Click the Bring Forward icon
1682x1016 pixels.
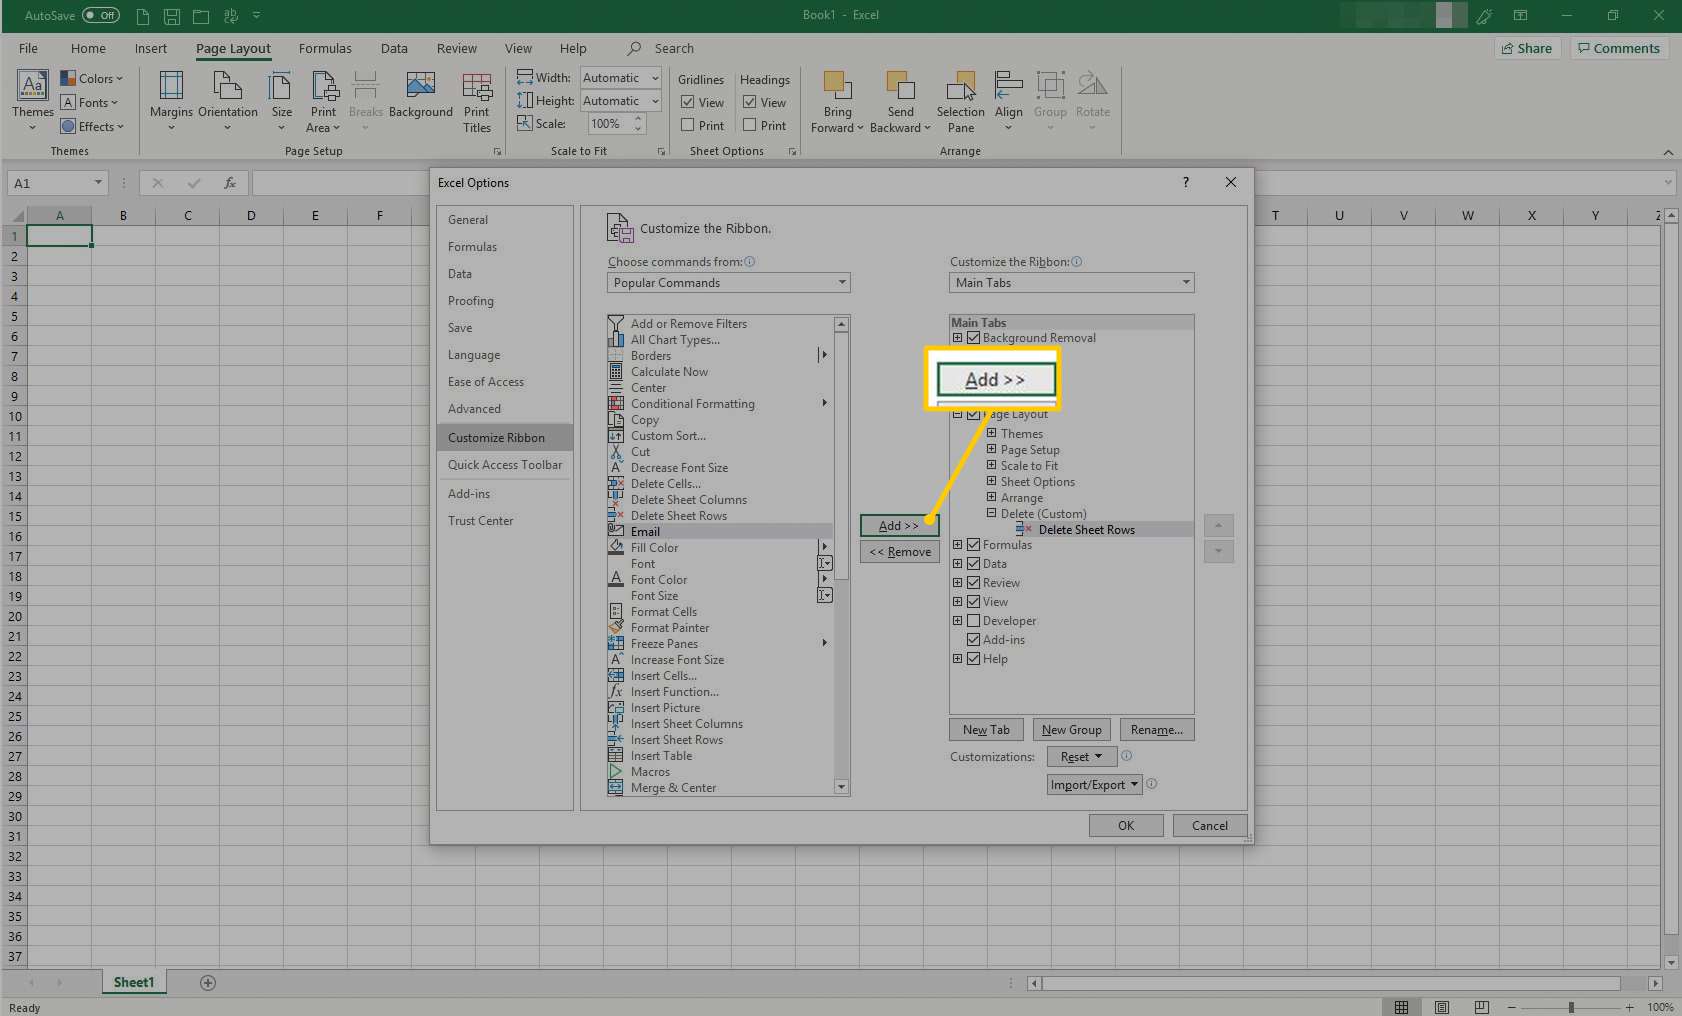837,87
